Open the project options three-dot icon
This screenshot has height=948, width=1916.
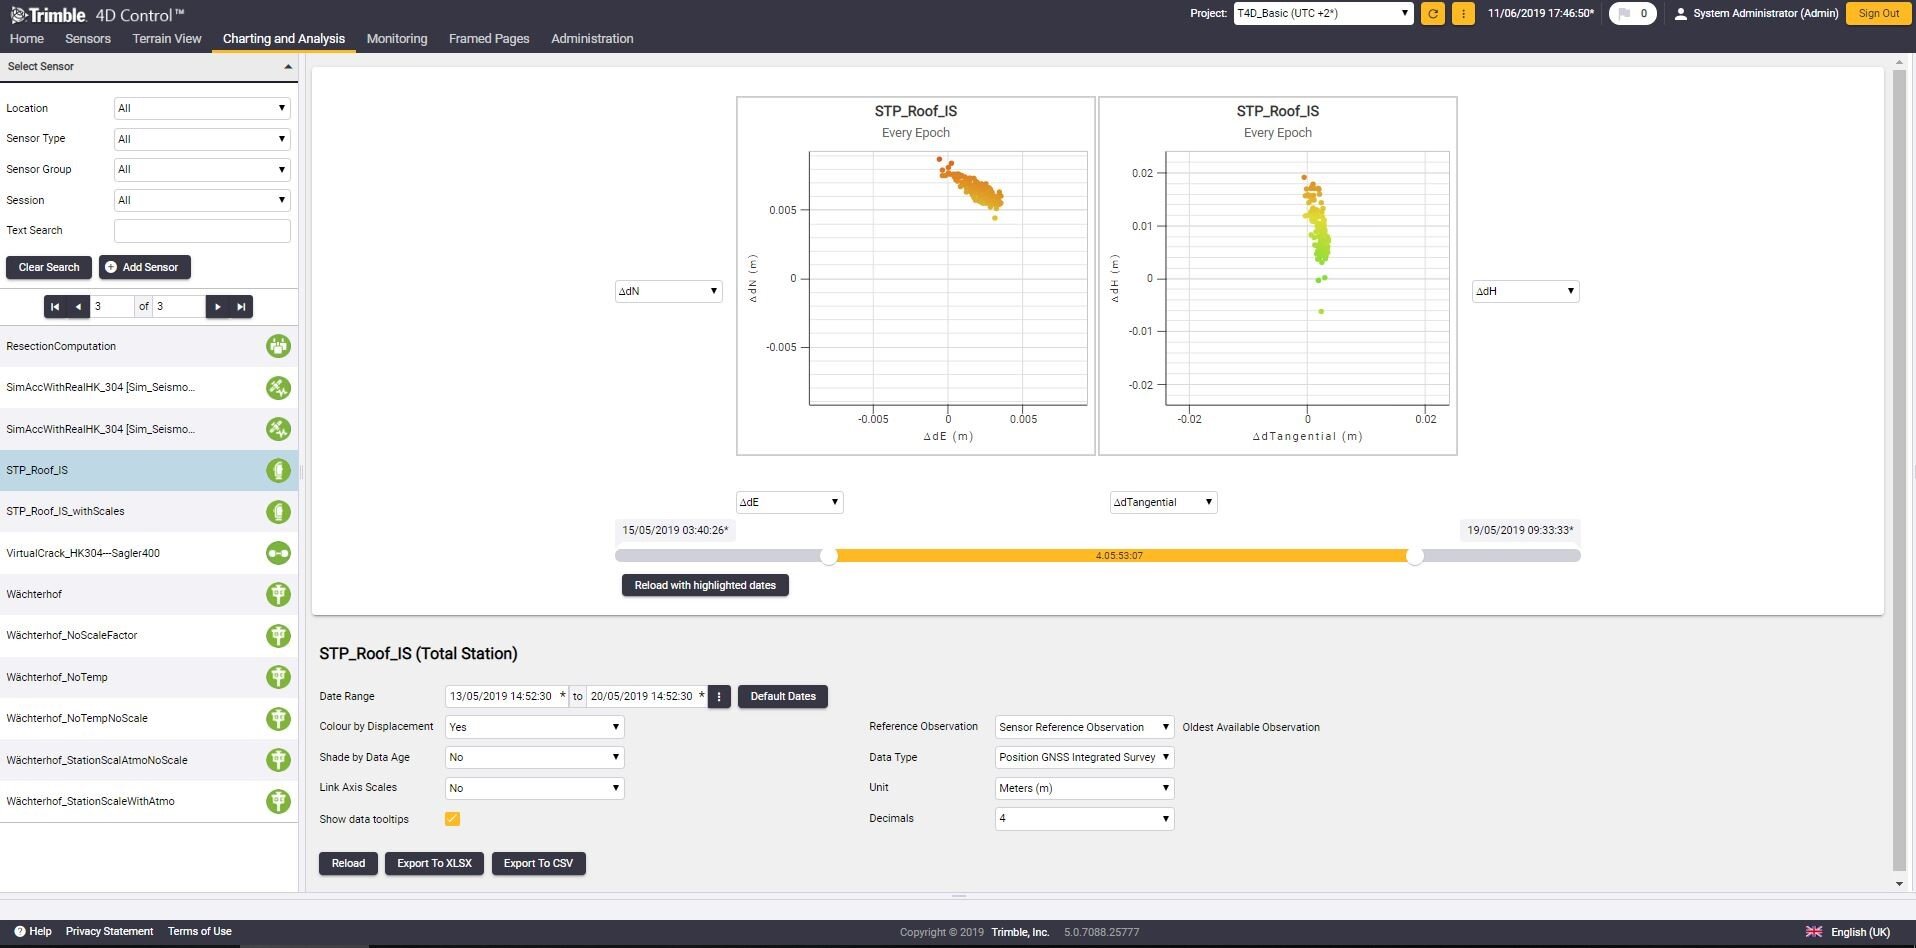pos(1463,14)
